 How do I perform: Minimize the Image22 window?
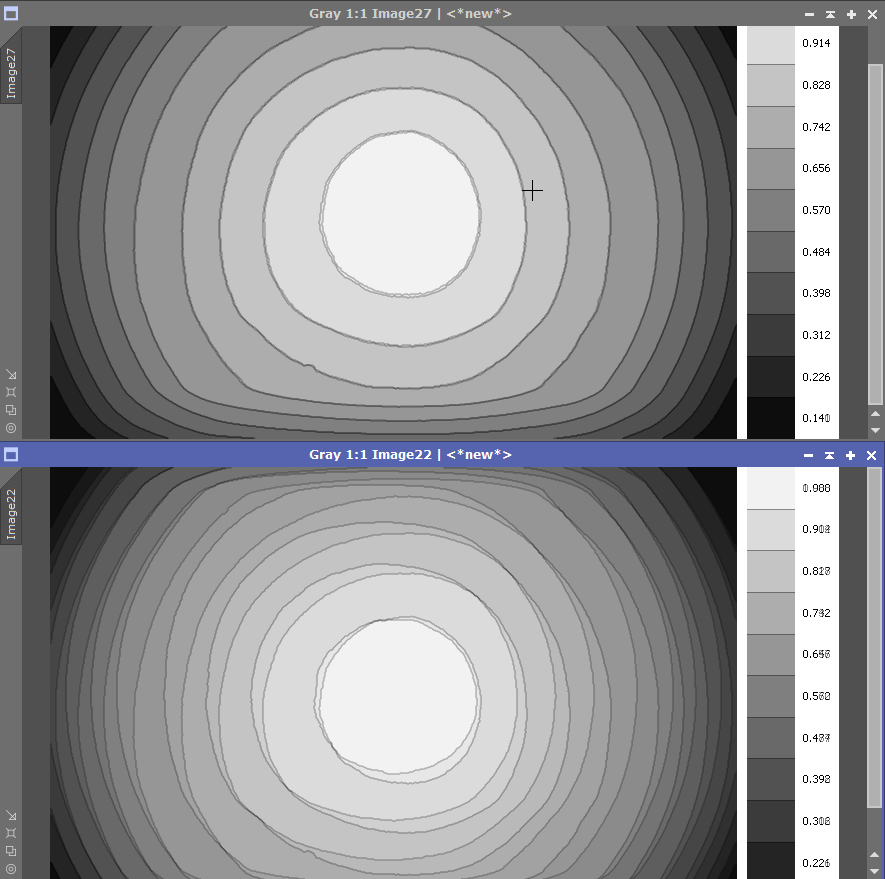point(809,454)
